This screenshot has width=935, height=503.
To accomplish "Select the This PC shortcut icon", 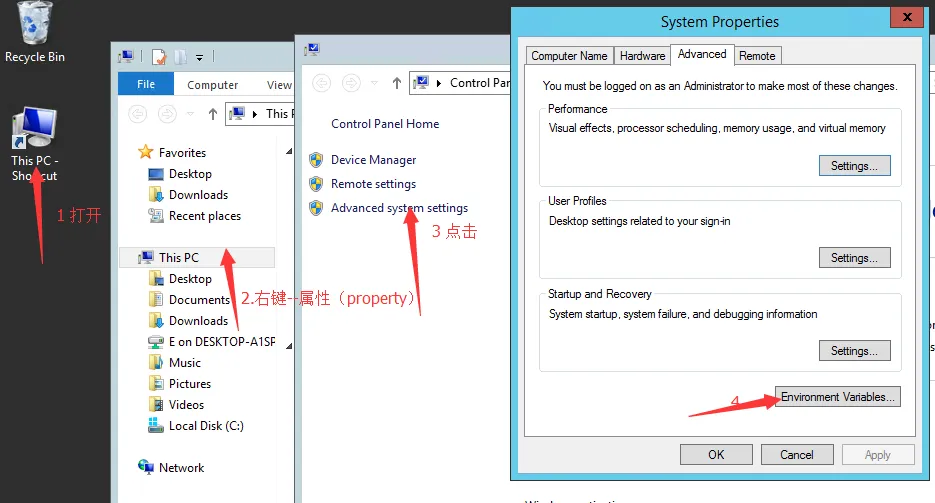I will point(34,130).
